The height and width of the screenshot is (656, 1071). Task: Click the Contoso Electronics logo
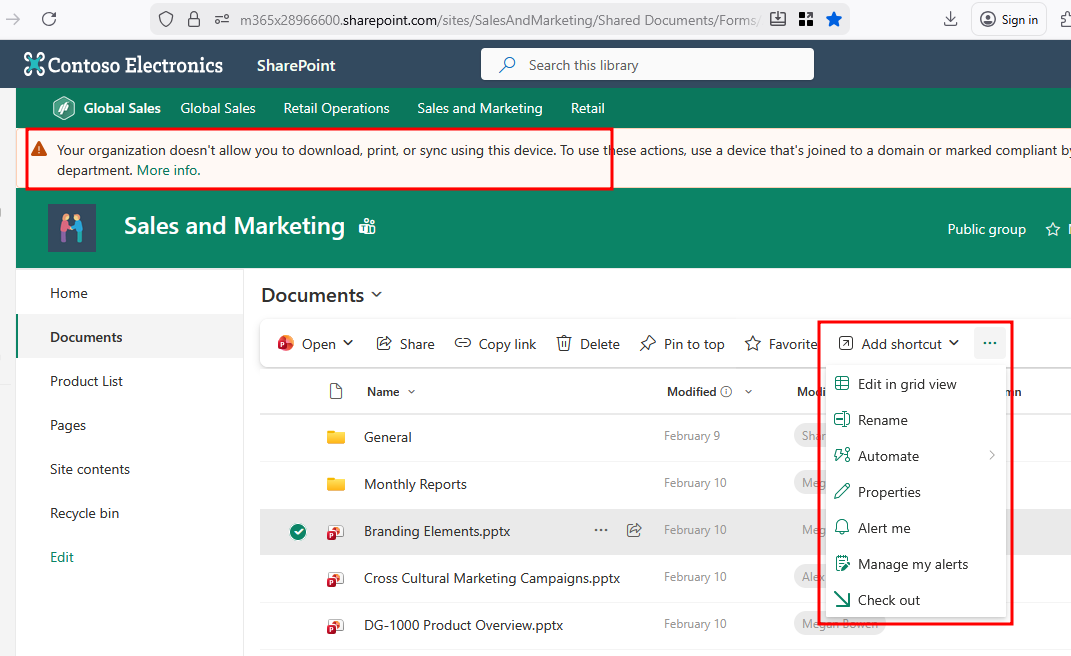(35, 65)
